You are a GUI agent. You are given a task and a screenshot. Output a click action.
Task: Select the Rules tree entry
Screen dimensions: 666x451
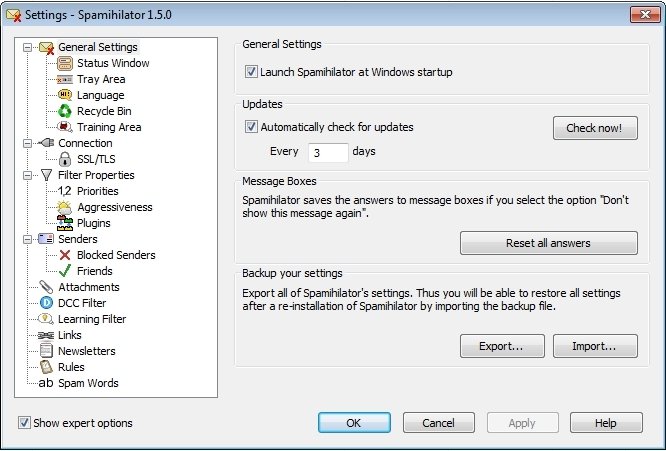pyautogui.click(x=71, y=367)
